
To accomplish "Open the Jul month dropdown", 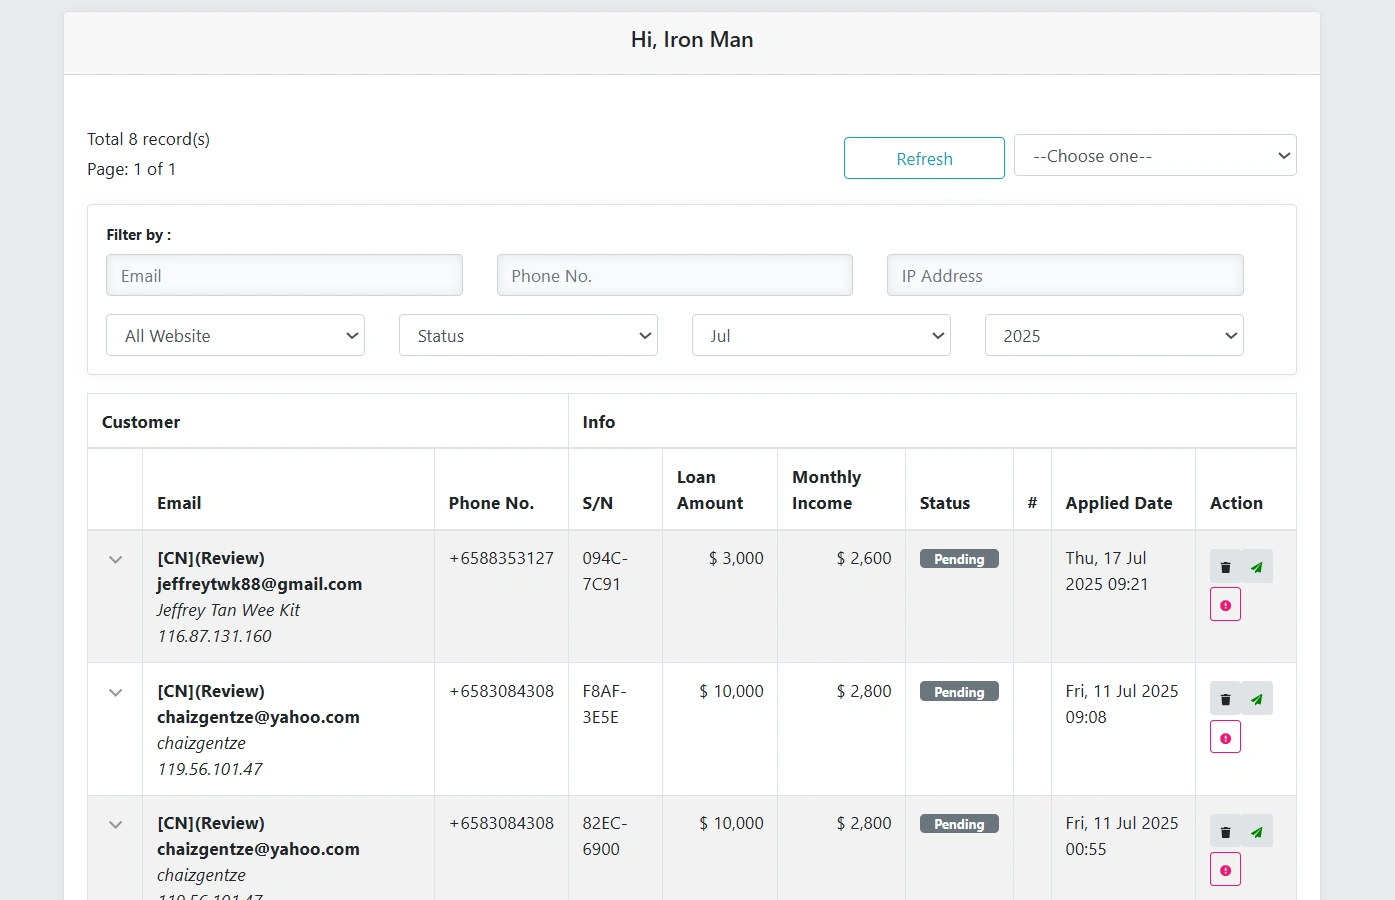I will [821, 336].
